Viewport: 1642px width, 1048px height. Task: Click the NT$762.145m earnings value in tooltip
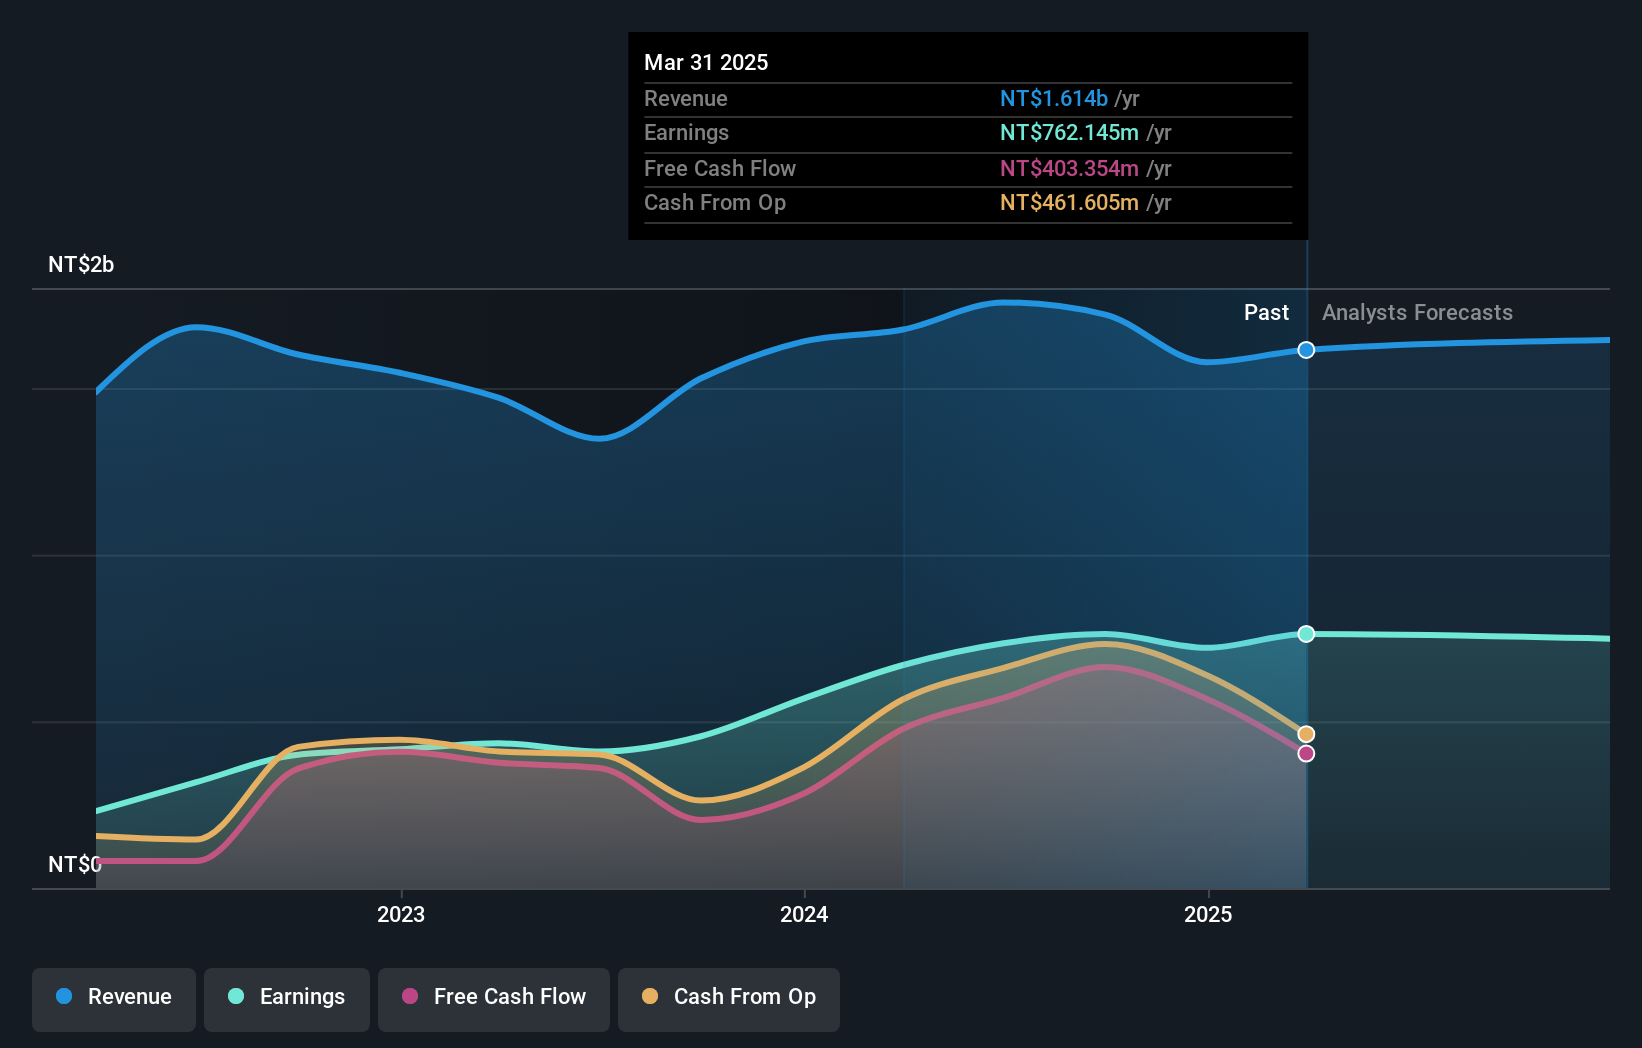[1069, 132]
